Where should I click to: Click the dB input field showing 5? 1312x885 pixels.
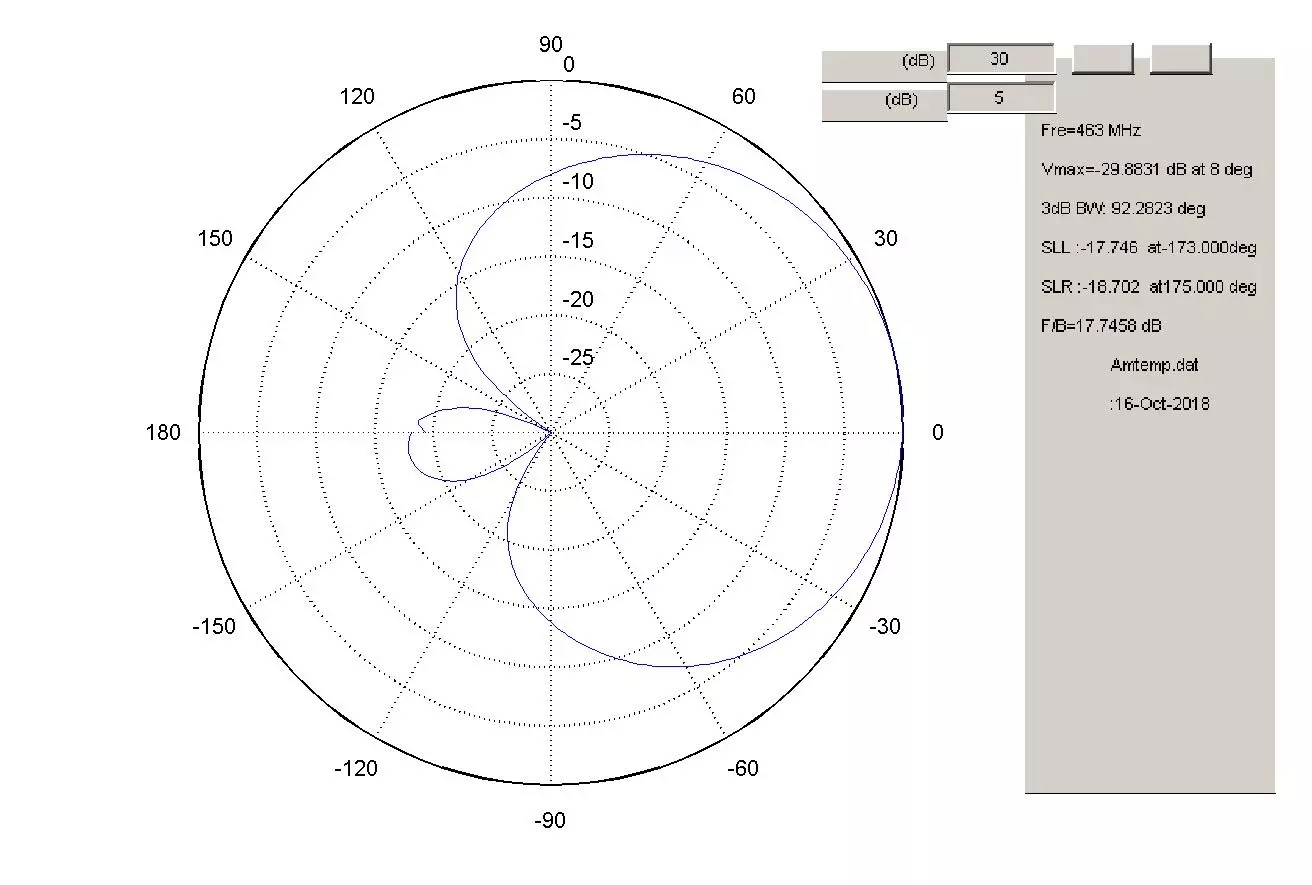point(1000,99)
